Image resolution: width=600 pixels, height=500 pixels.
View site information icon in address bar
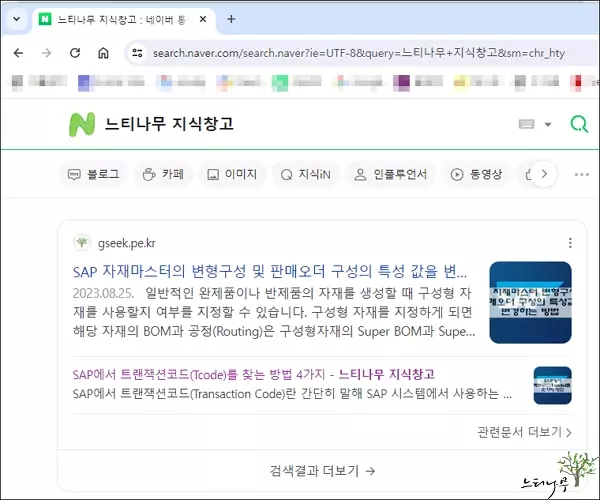137,53
